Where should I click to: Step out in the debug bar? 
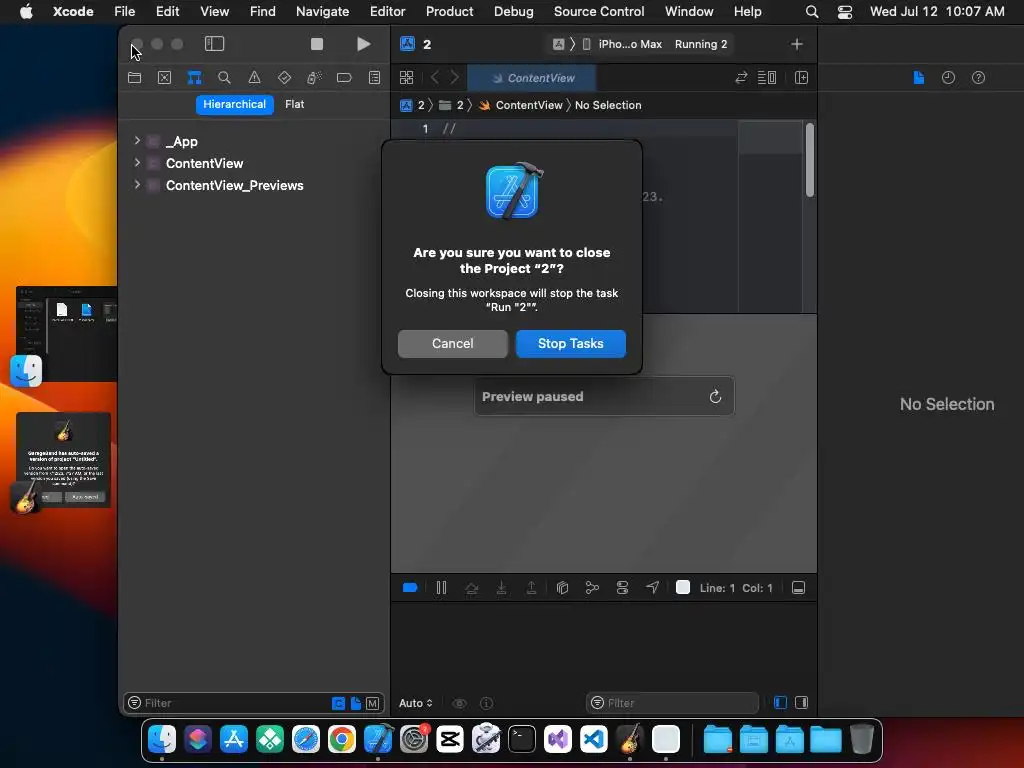(x=532, y=588)
